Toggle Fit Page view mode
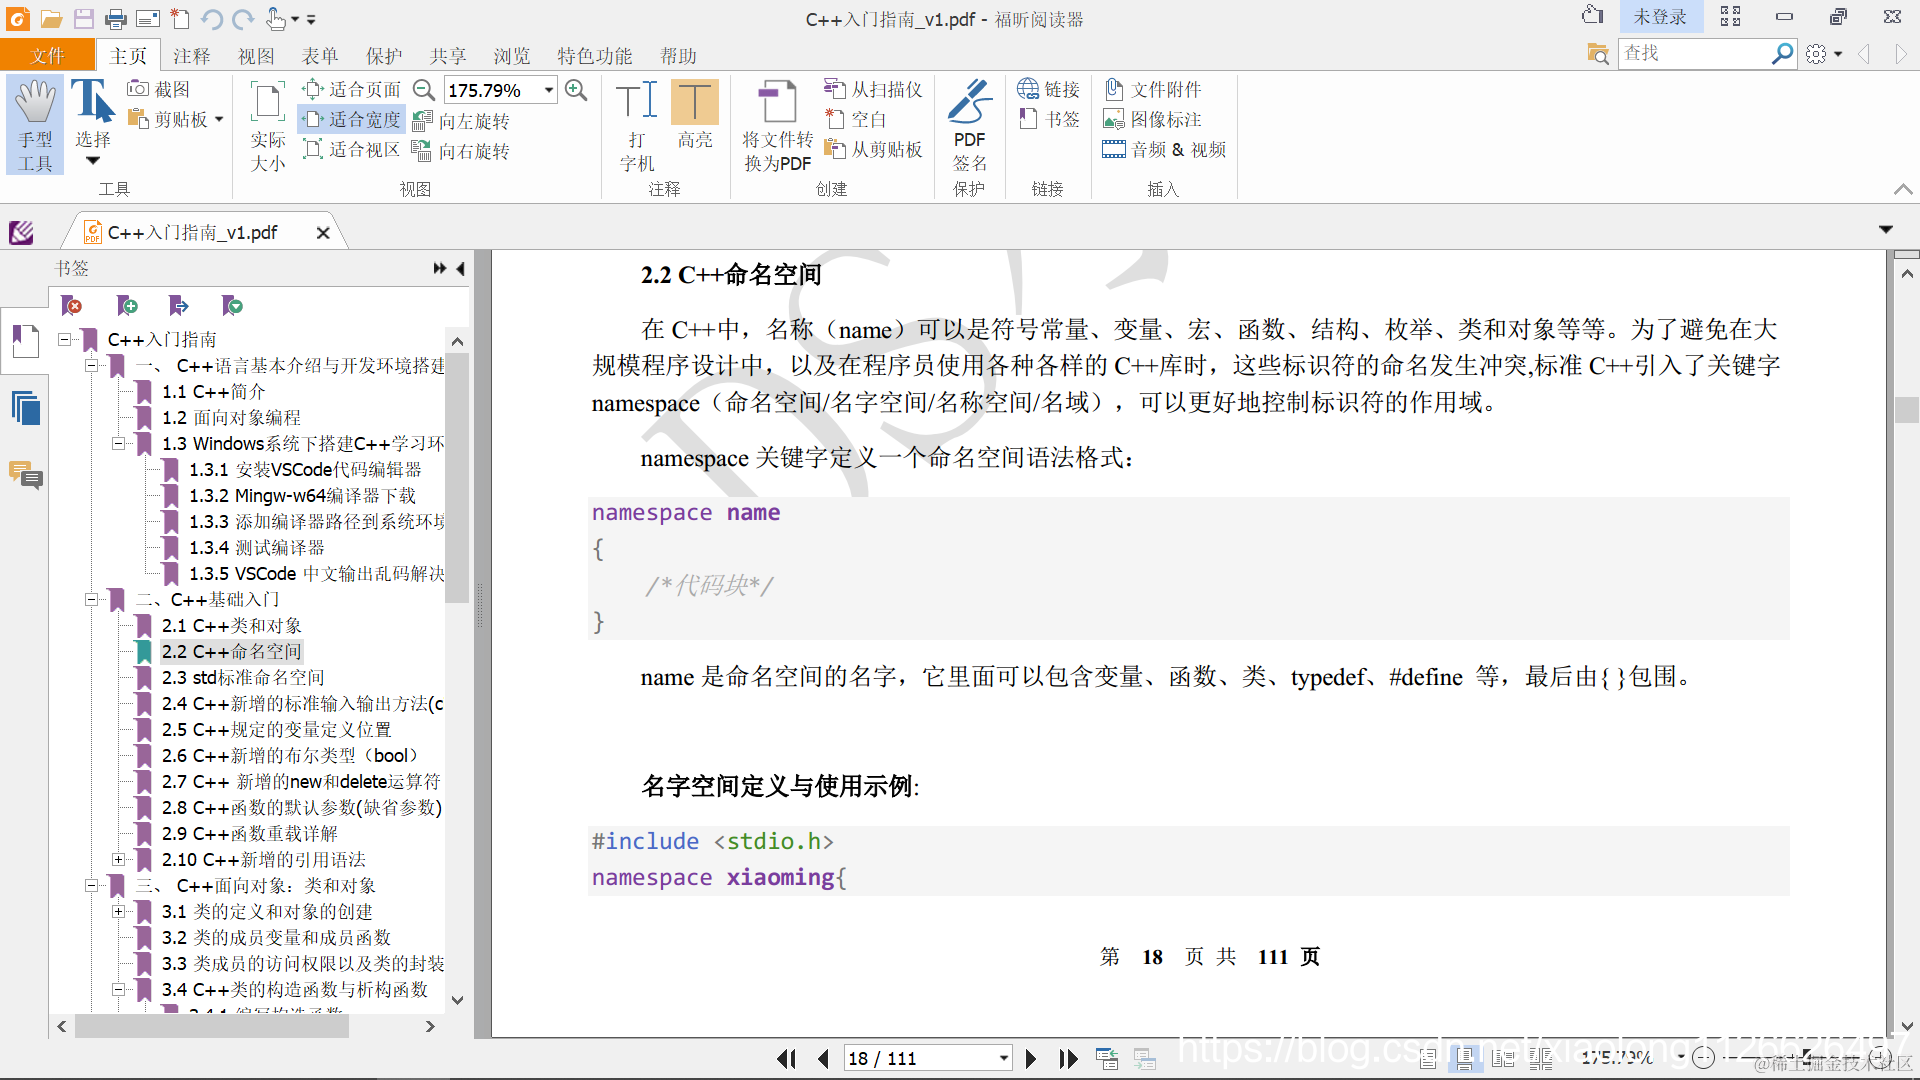 [x=353, y=90]
